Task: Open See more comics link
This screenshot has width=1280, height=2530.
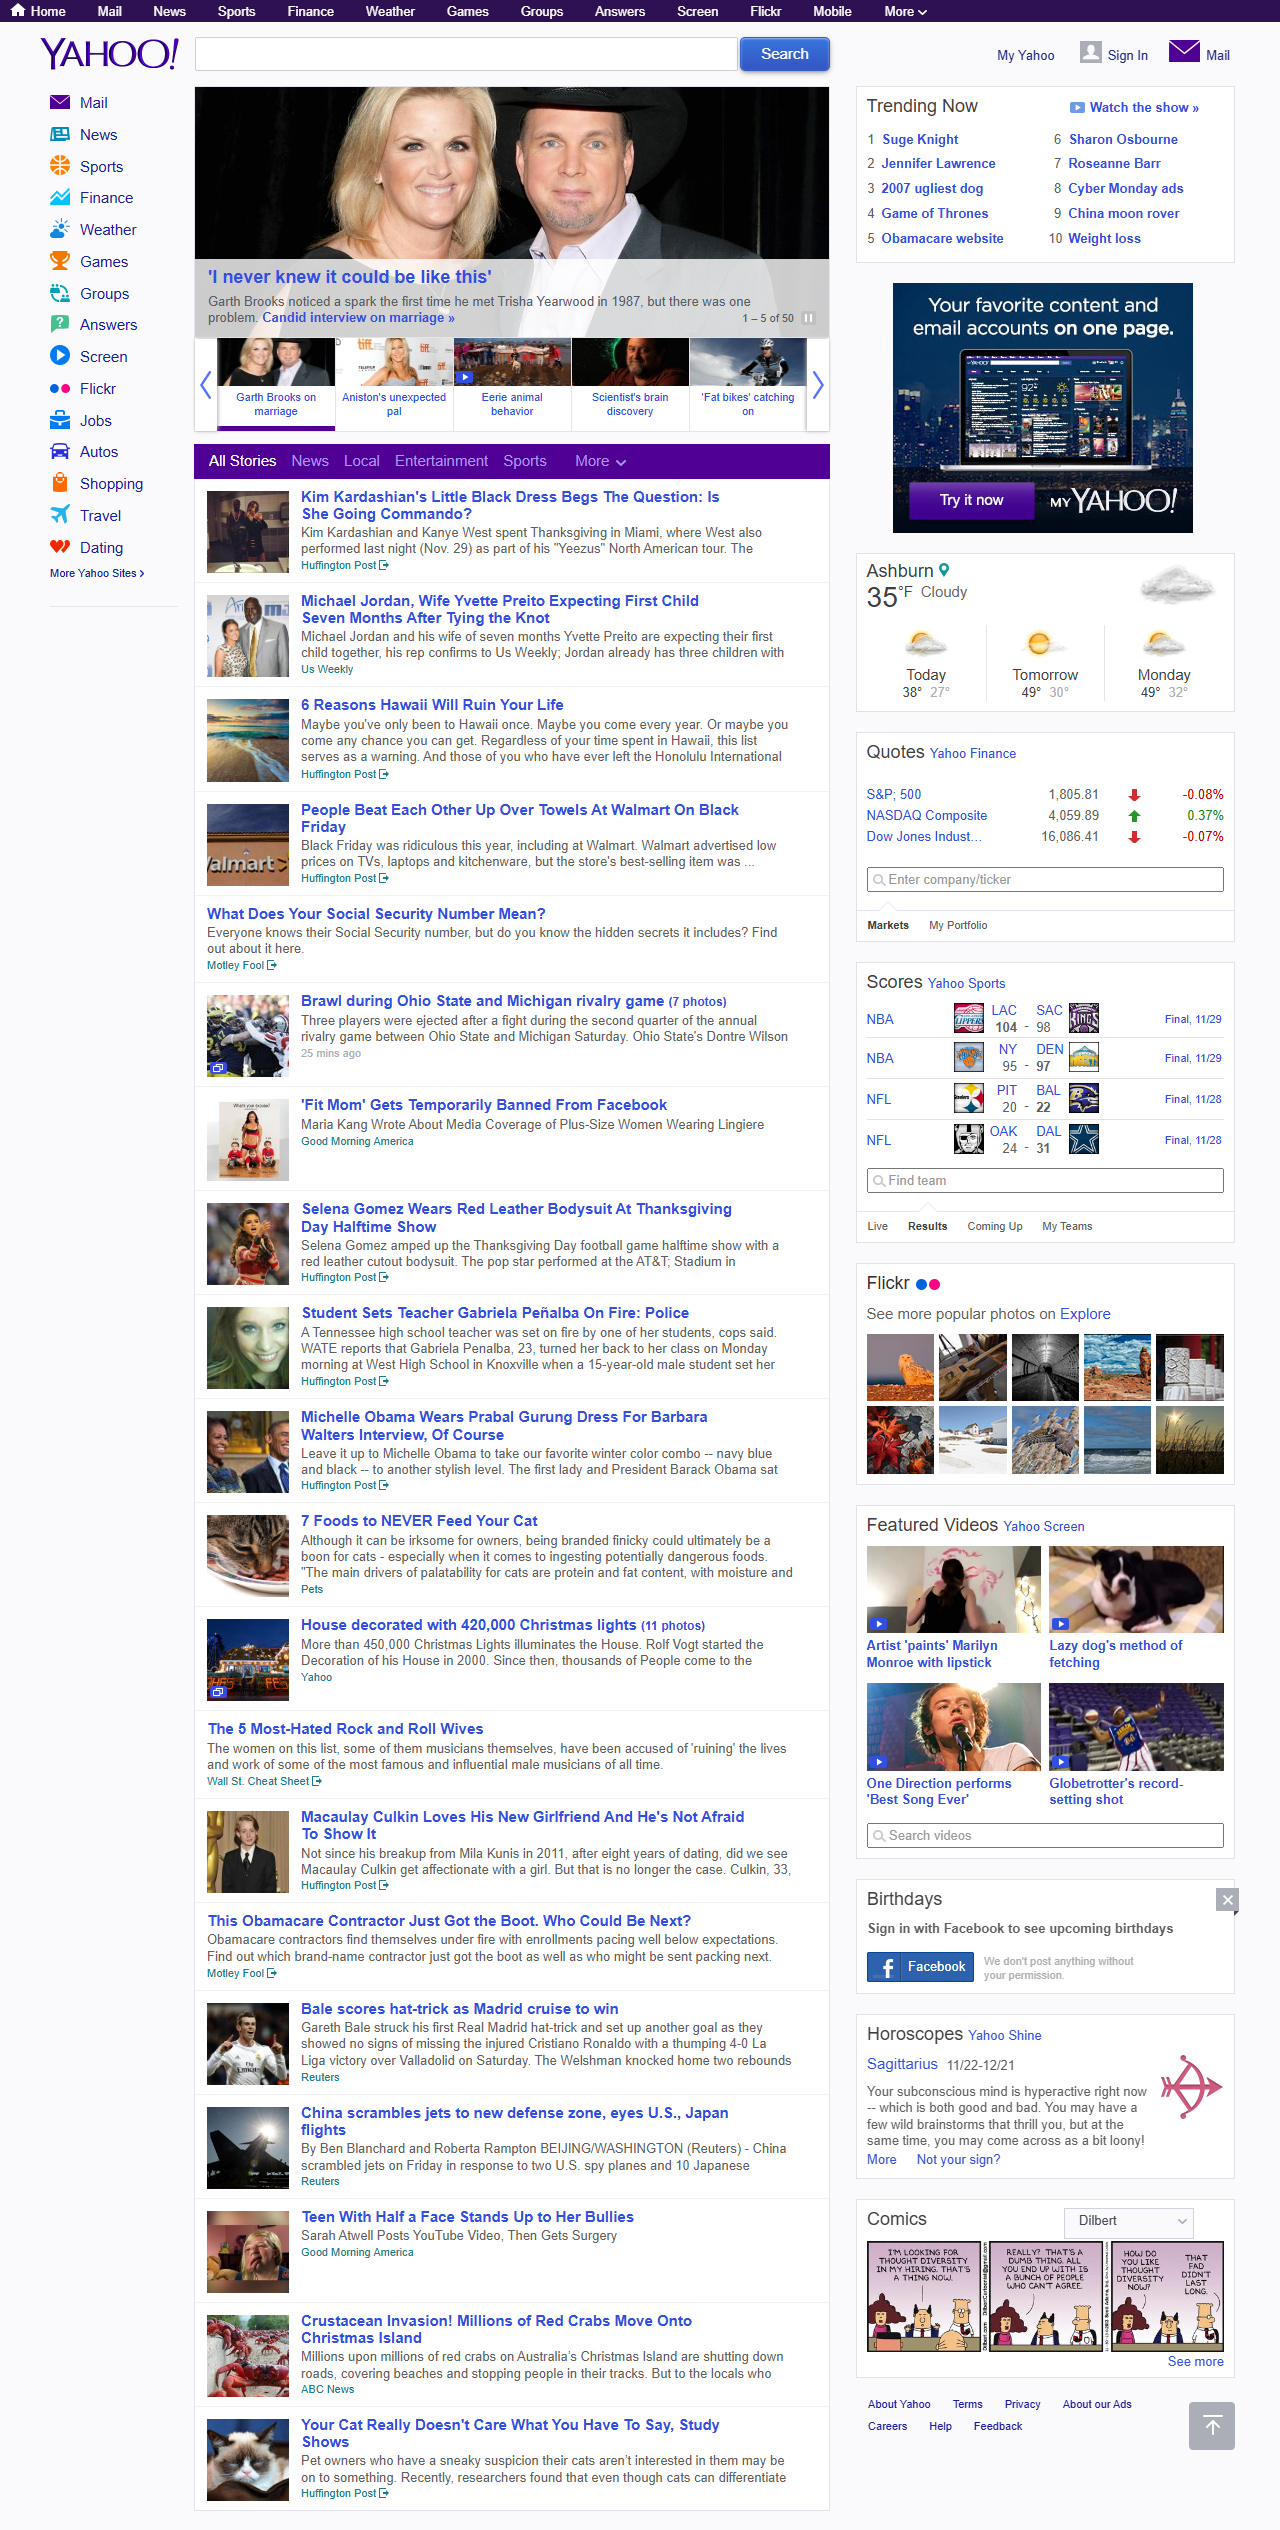Action: (x=1195, y=2361)
